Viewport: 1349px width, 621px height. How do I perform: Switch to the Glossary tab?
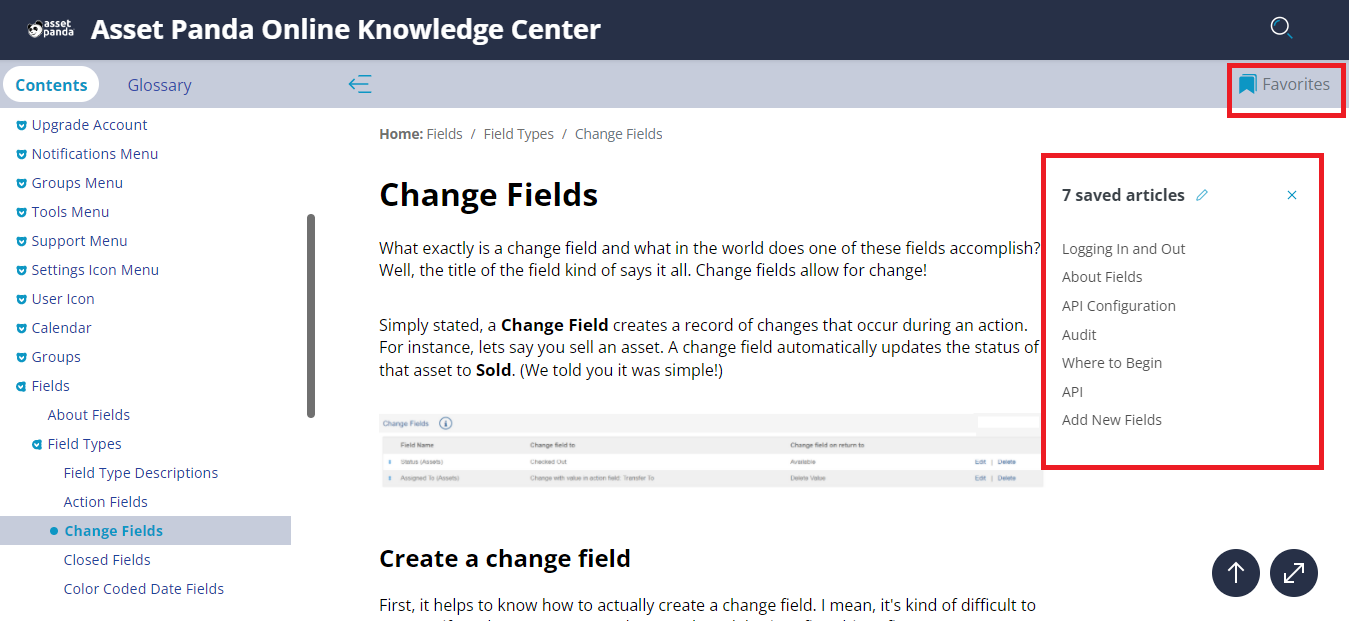159,85
